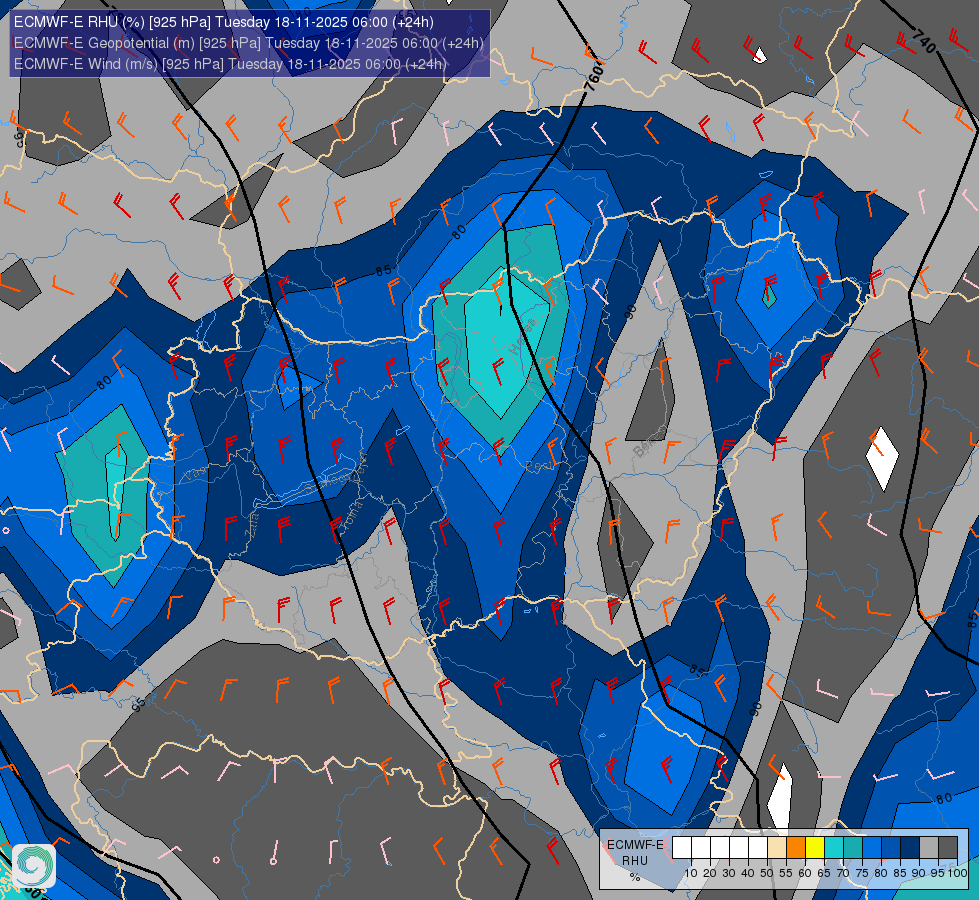This screenshot has width=979, height=900.
Task: Pick the cyan 65-70 legend swatch
Action: 834,847
